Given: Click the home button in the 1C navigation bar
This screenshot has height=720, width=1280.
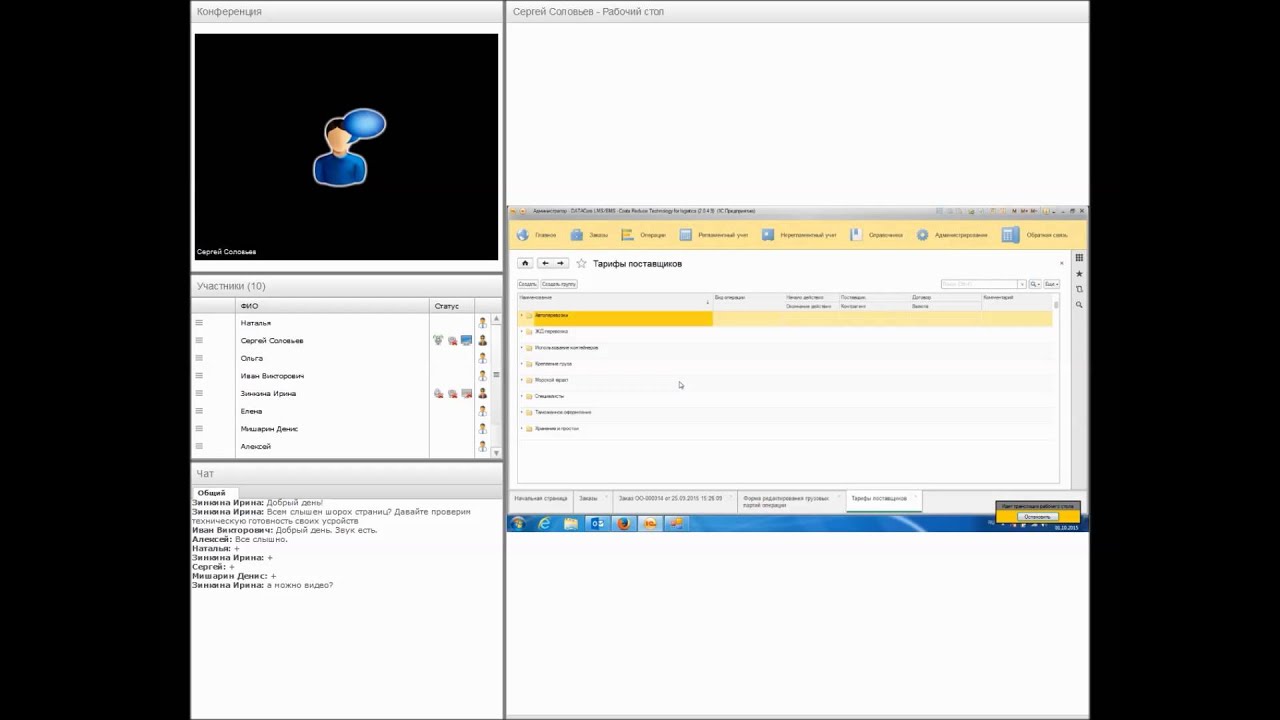Looking at the screenshot, I should 525,263.
